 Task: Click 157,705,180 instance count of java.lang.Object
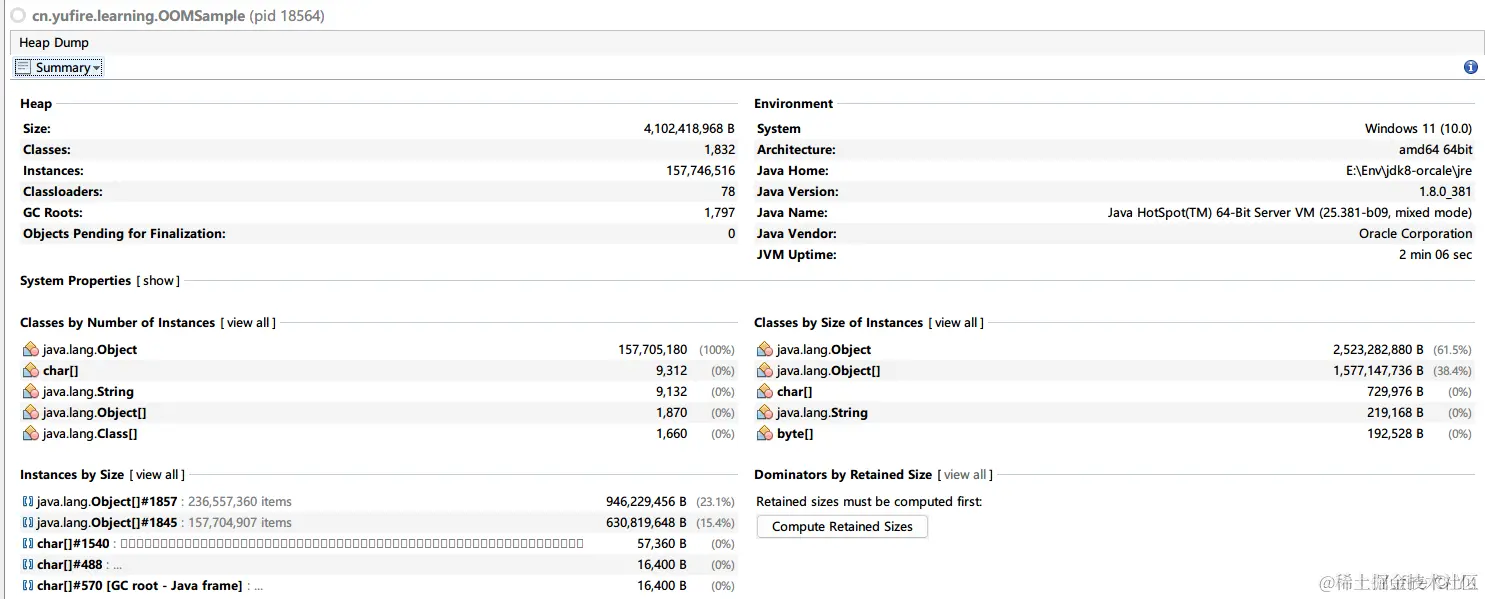pos(653,350)
